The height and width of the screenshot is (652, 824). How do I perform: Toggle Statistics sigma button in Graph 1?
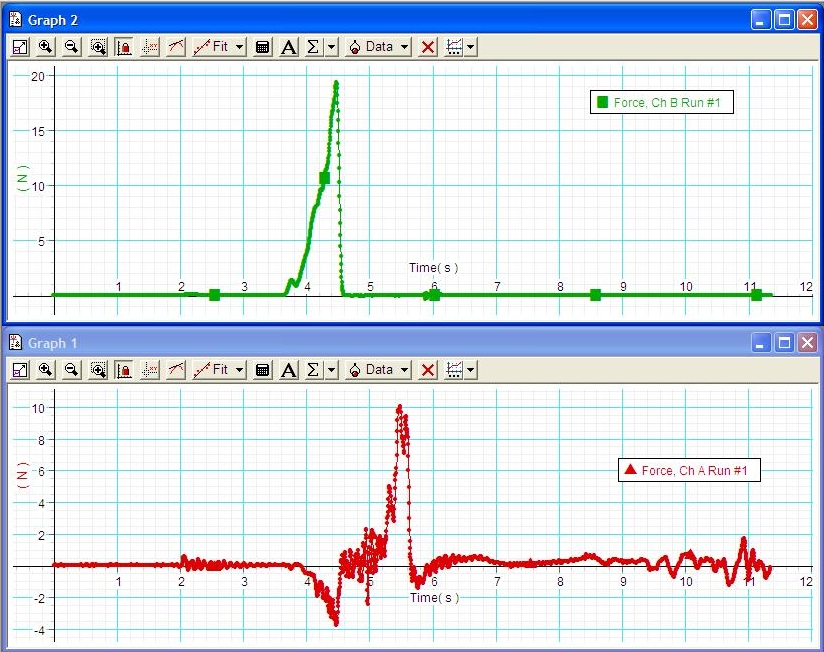click(313, 370)
